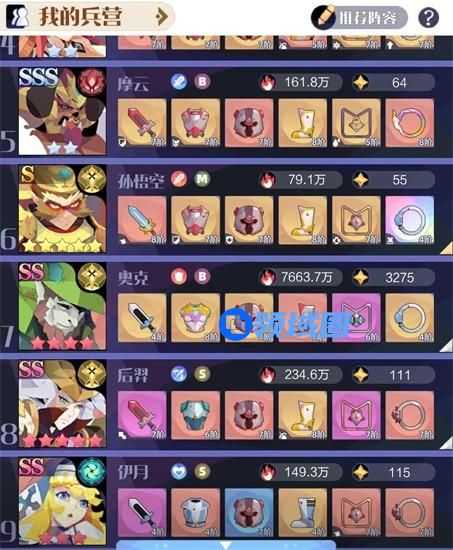
Task: Click the 推荐阵容 recommended lineup button
Action: [x=359, y=17]
